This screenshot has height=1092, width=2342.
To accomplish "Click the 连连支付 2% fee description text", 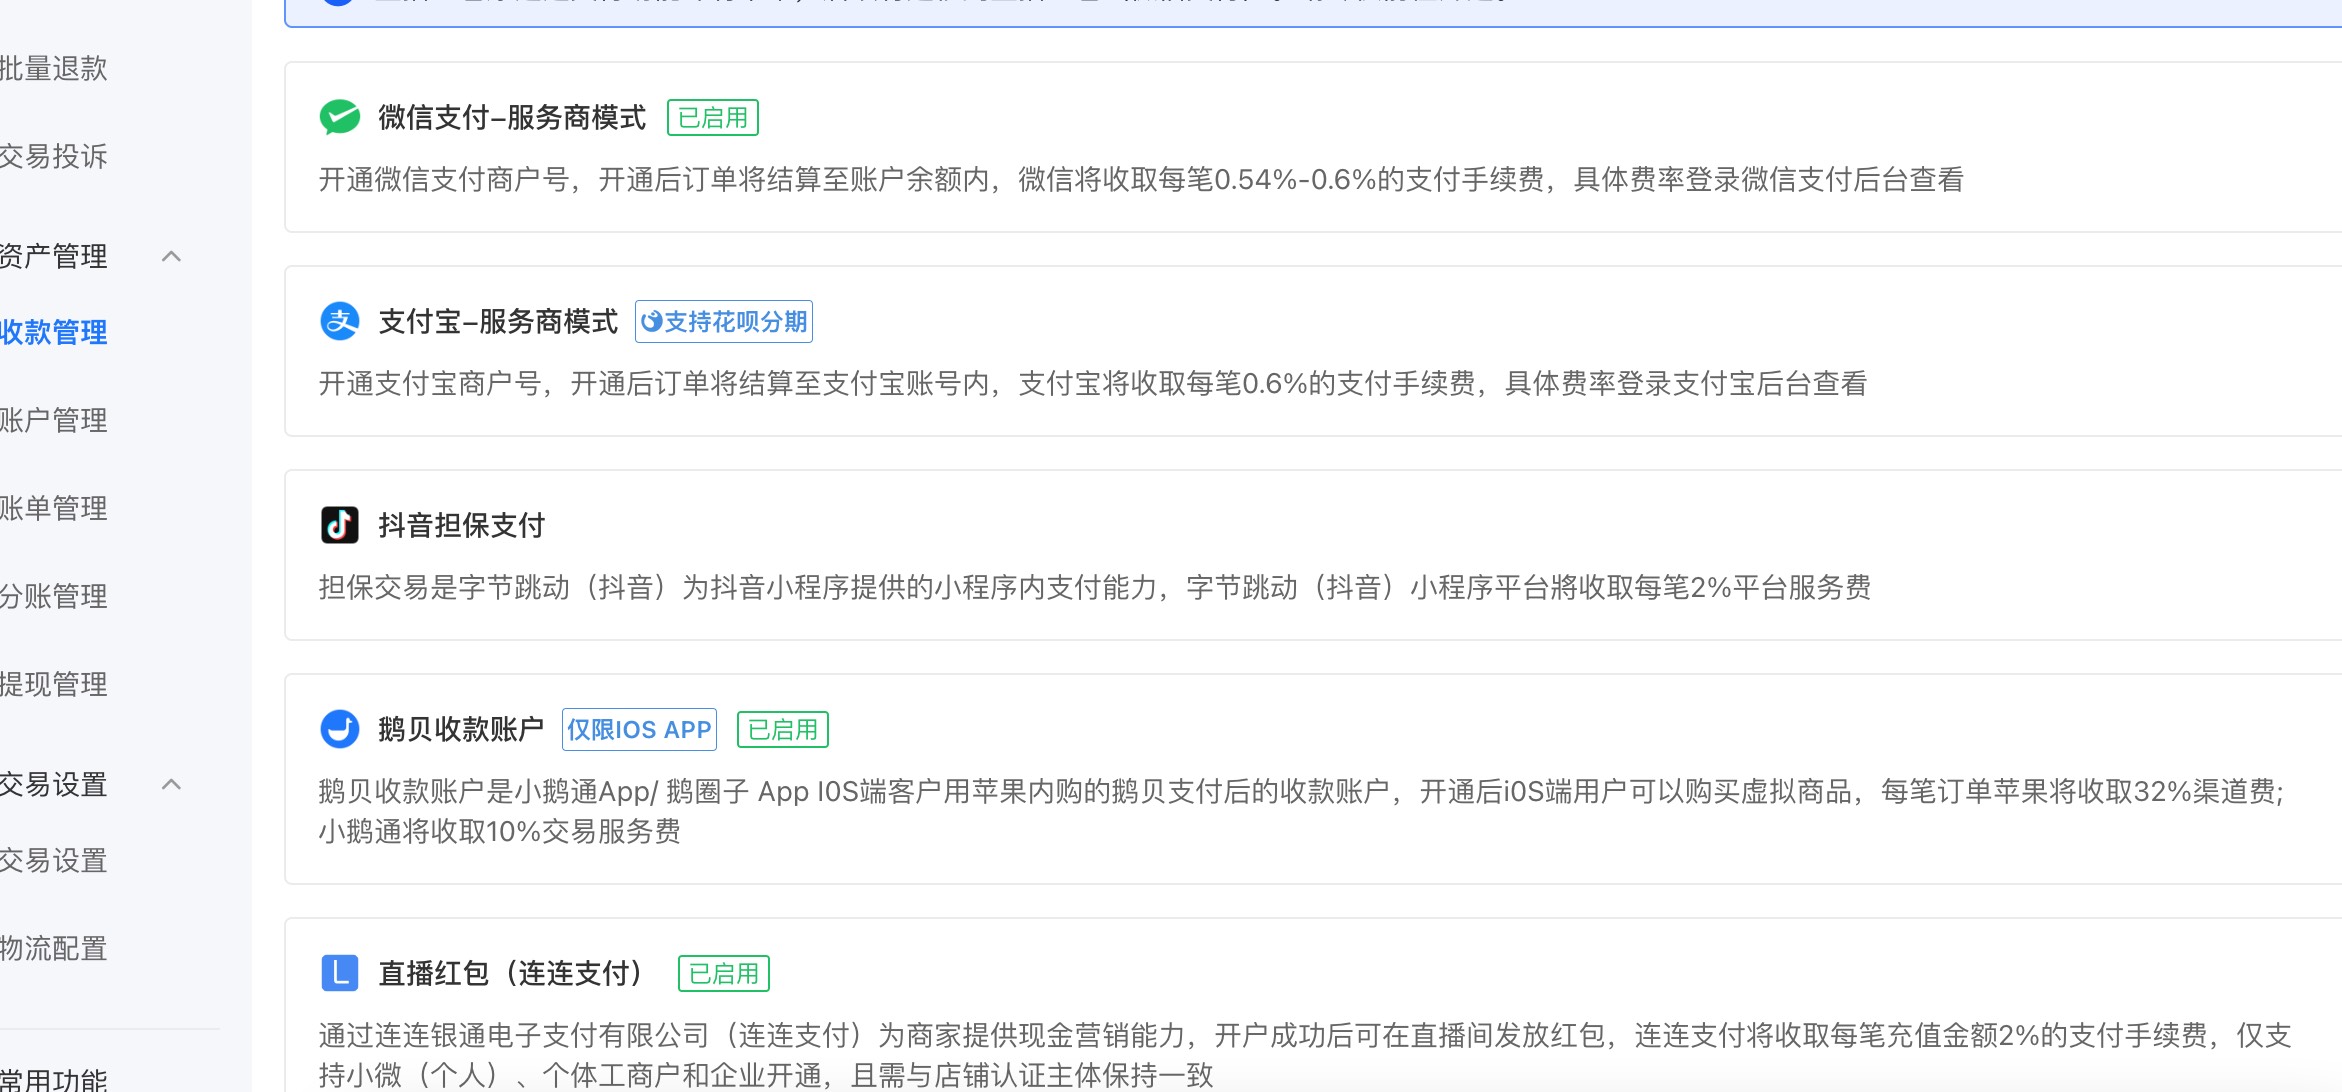I will [x=1305, y=1055].
